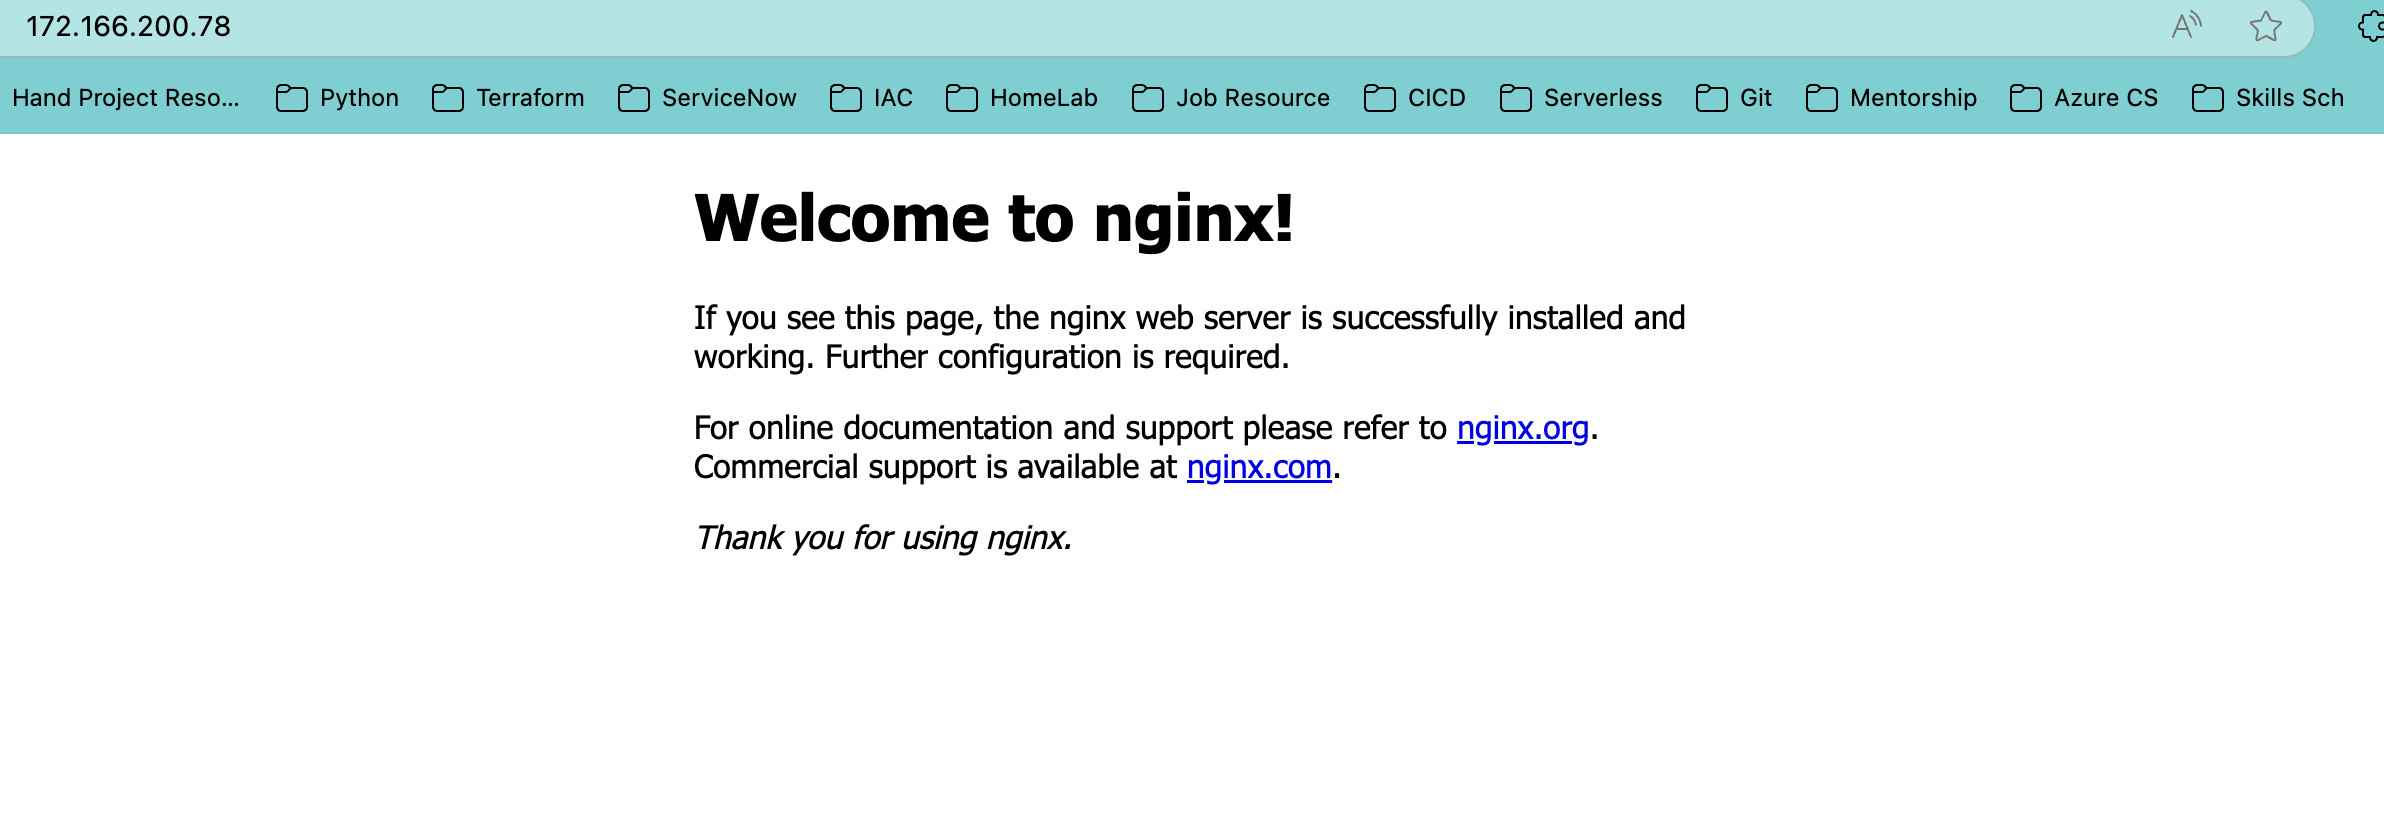The height and width of the screenshot is (816, 2384).
Task: Open the Hand Project Reso... bookmark
Action: pyautogui.click(x=126, y=98)
